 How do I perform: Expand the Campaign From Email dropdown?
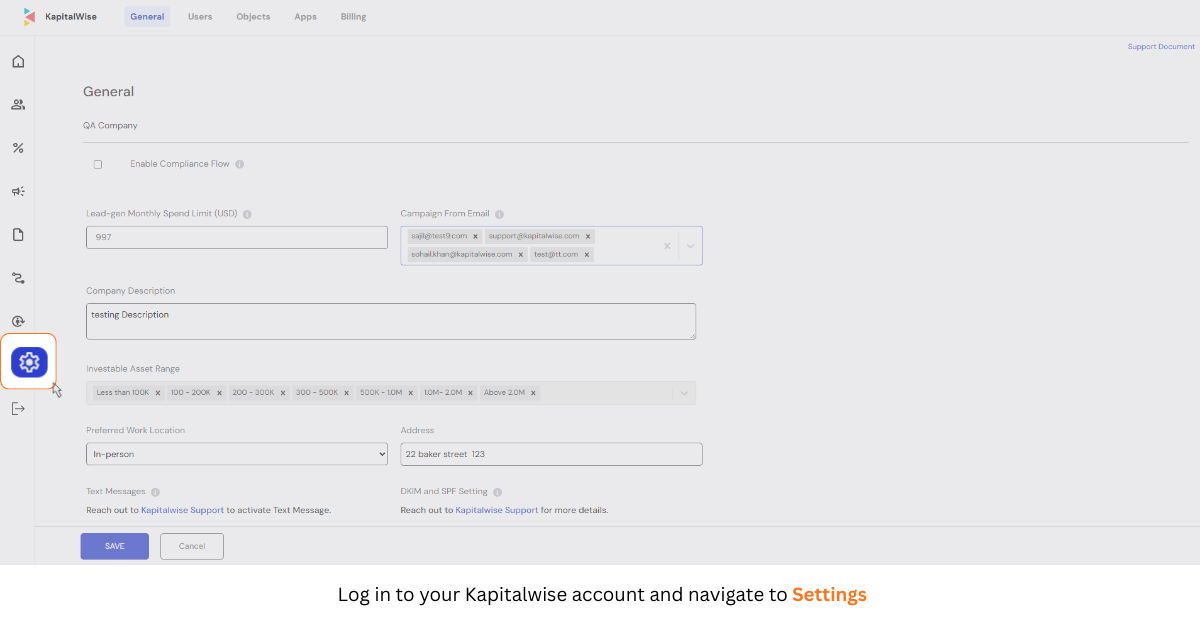pyautogui.click(x=690, y=246)
